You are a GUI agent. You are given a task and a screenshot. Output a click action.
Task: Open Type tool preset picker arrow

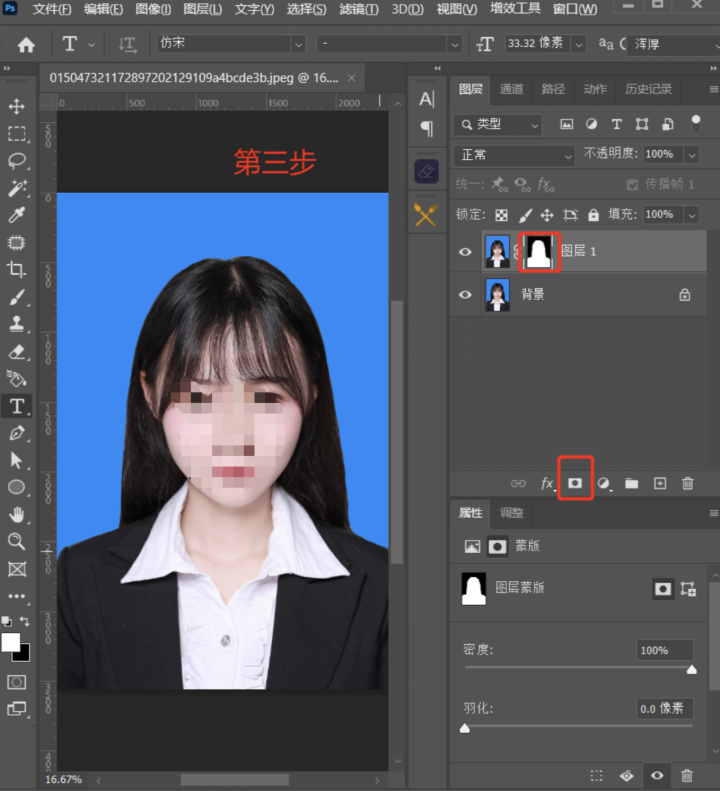[x=91, y=45]
